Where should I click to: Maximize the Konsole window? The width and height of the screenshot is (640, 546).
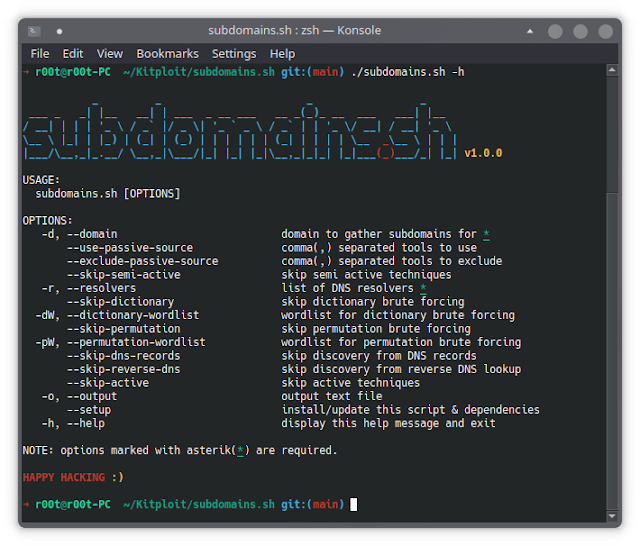point(580,31)
